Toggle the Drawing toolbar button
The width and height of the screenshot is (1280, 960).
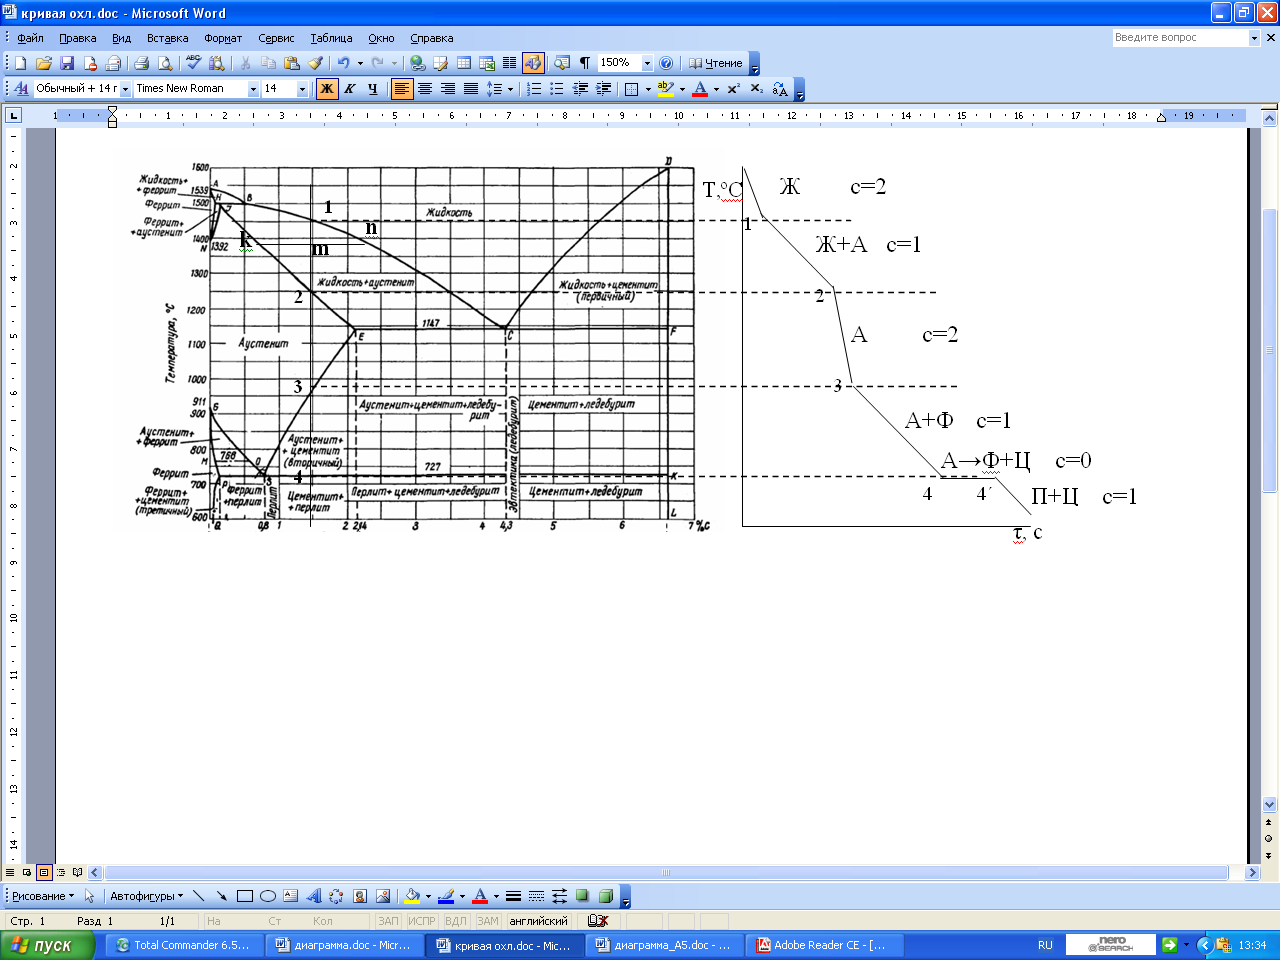(533, 63)
